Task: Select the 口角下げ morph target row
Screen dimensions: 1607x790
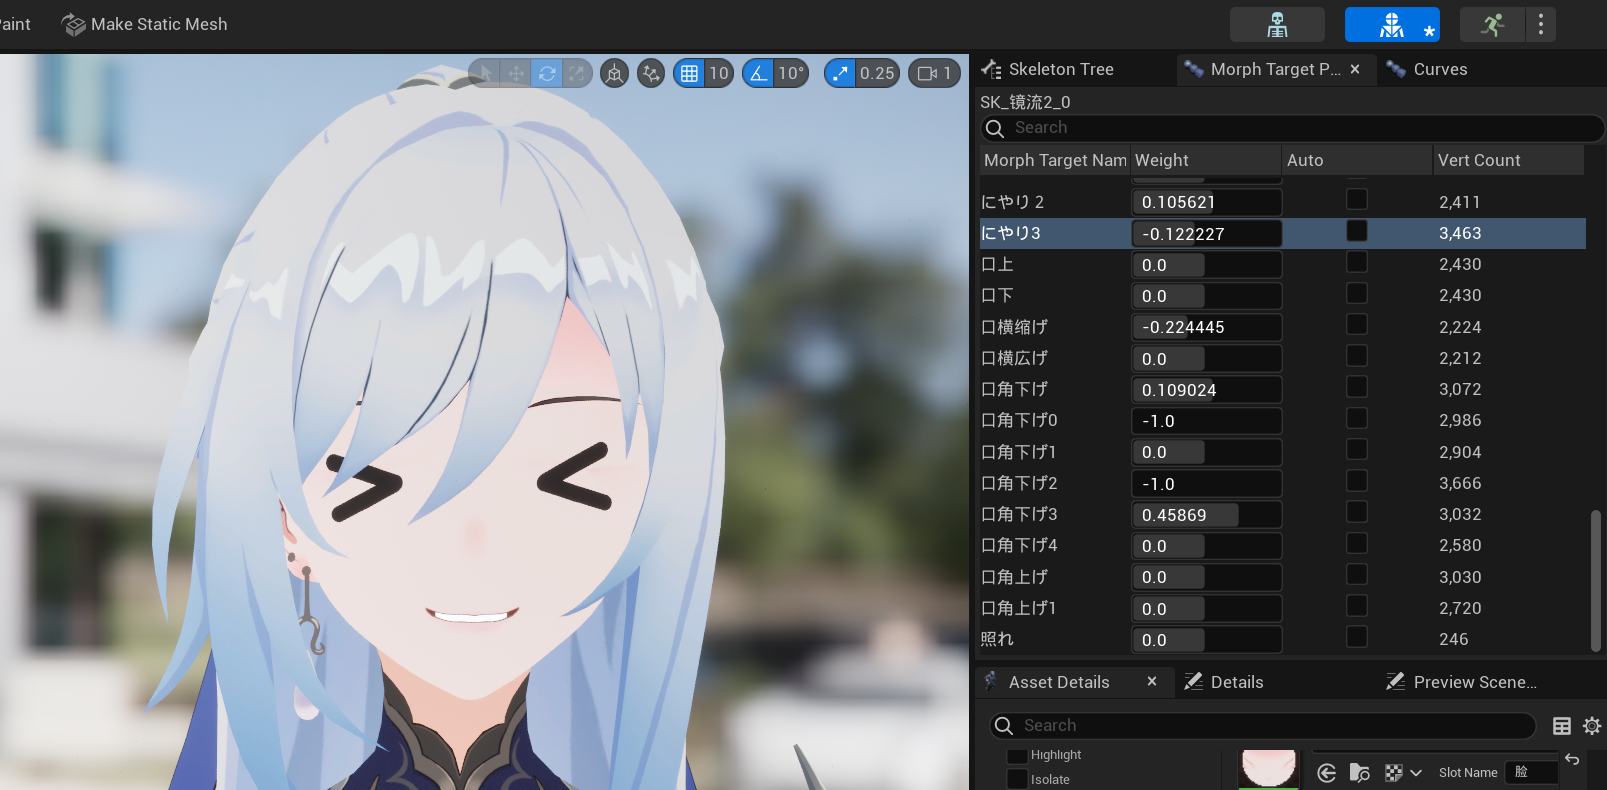Action: point(1282,389)
